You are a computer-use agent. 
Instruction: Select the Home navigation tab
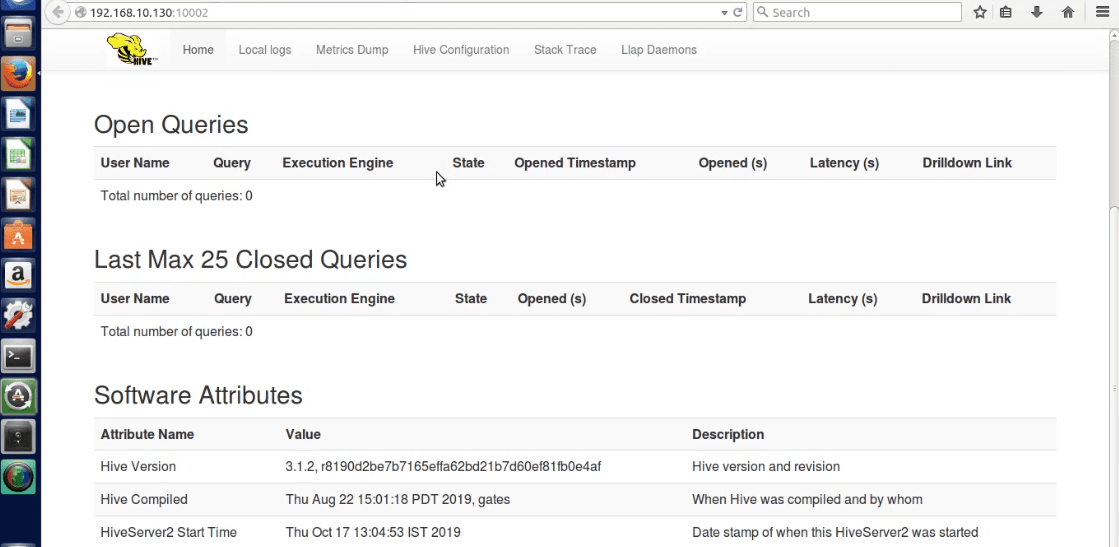click(198, 50)
